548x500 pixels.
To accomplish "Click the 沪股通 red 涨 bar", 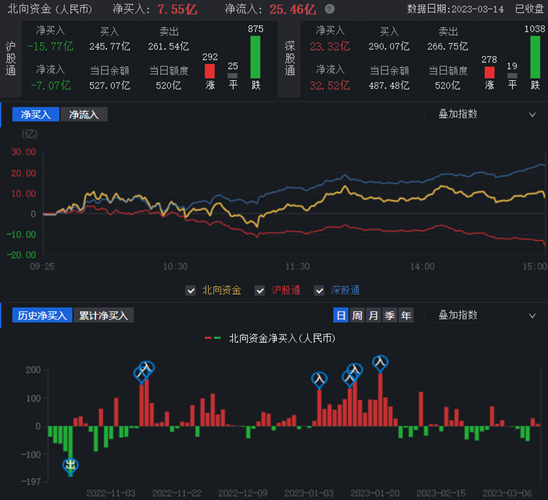I will pyautogui.click(x=210, y=71).
